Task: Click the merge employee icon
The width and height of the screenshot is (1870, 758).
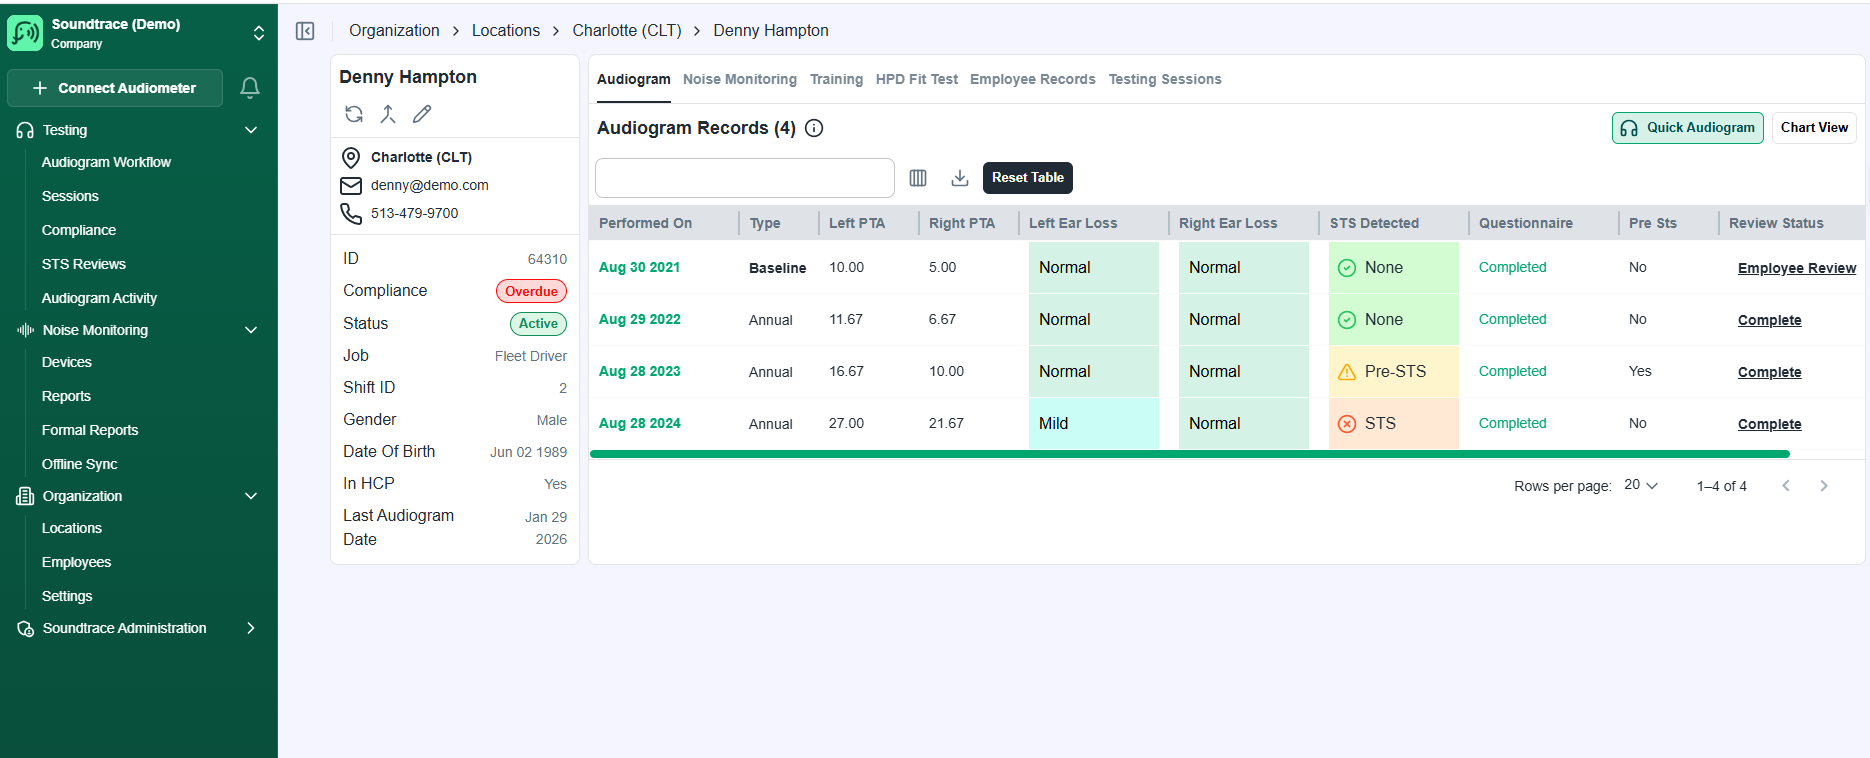Action: pyautogui.click(x=388, y=114)
